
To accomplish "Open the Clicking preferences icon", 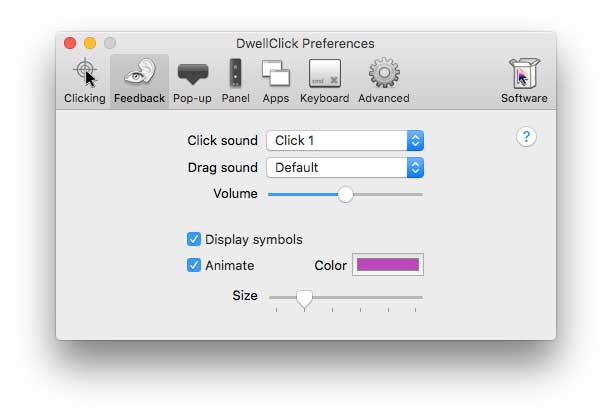I will [x=84, y=75].
